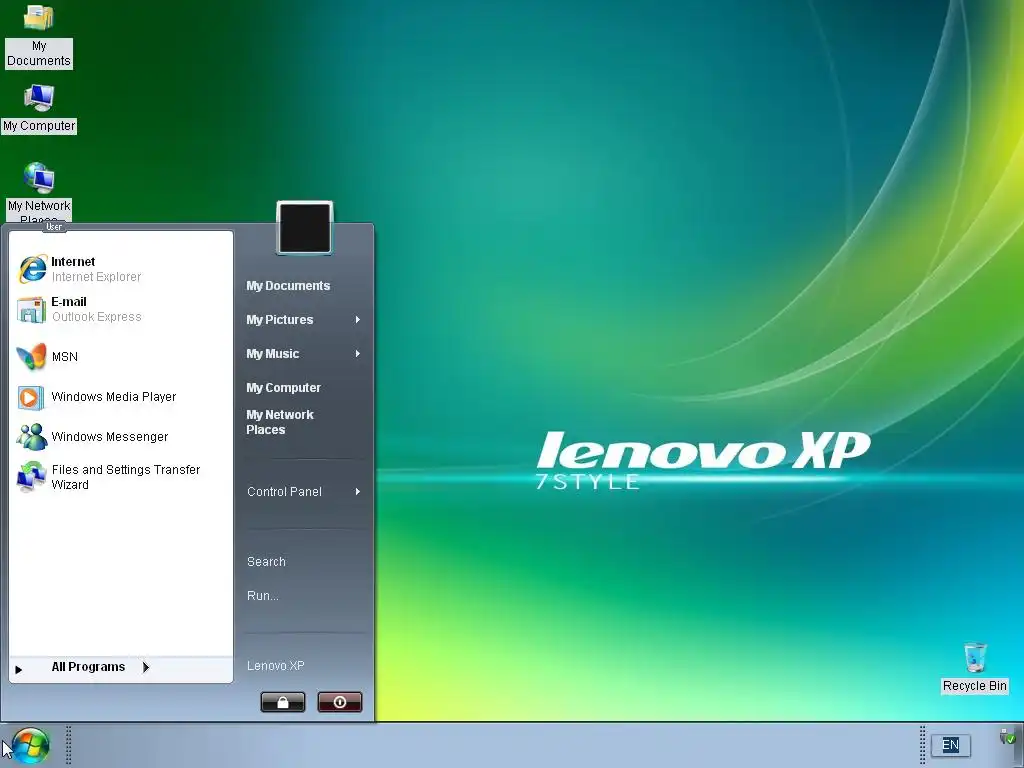Click the Windows Media Player label
Viewport: 1024px width, 768px height.
[x=114, y=396]
